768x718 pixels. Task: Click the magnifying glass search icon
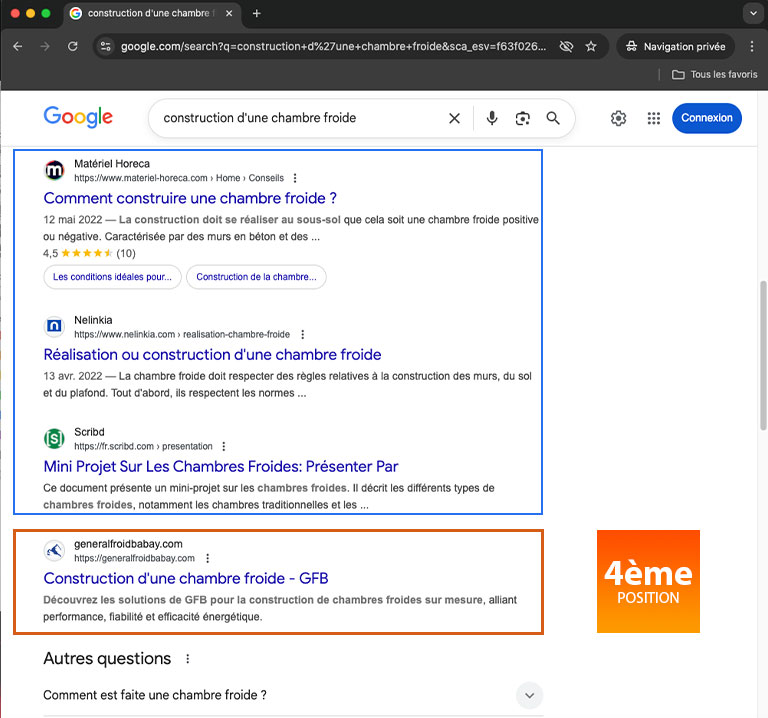pos(553,118)
